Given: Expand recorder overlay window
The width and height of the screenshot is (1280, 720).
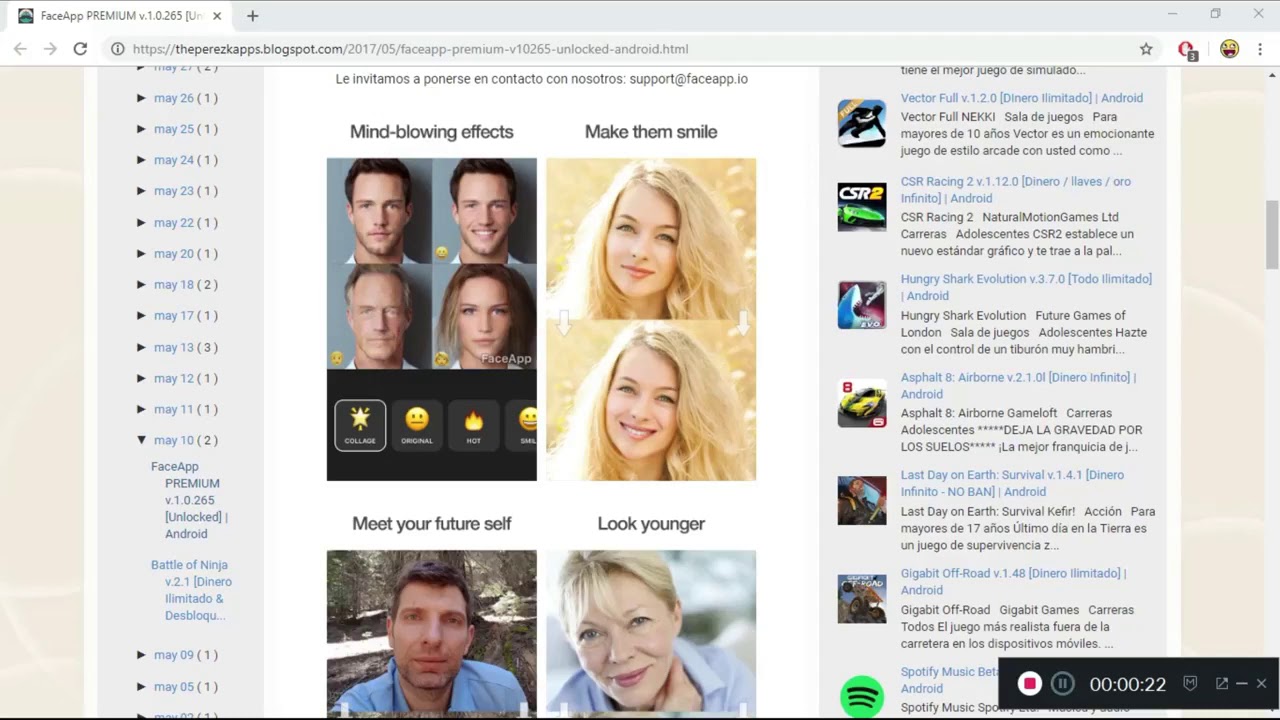Looking at the screenshot, I should point(1222,684).
